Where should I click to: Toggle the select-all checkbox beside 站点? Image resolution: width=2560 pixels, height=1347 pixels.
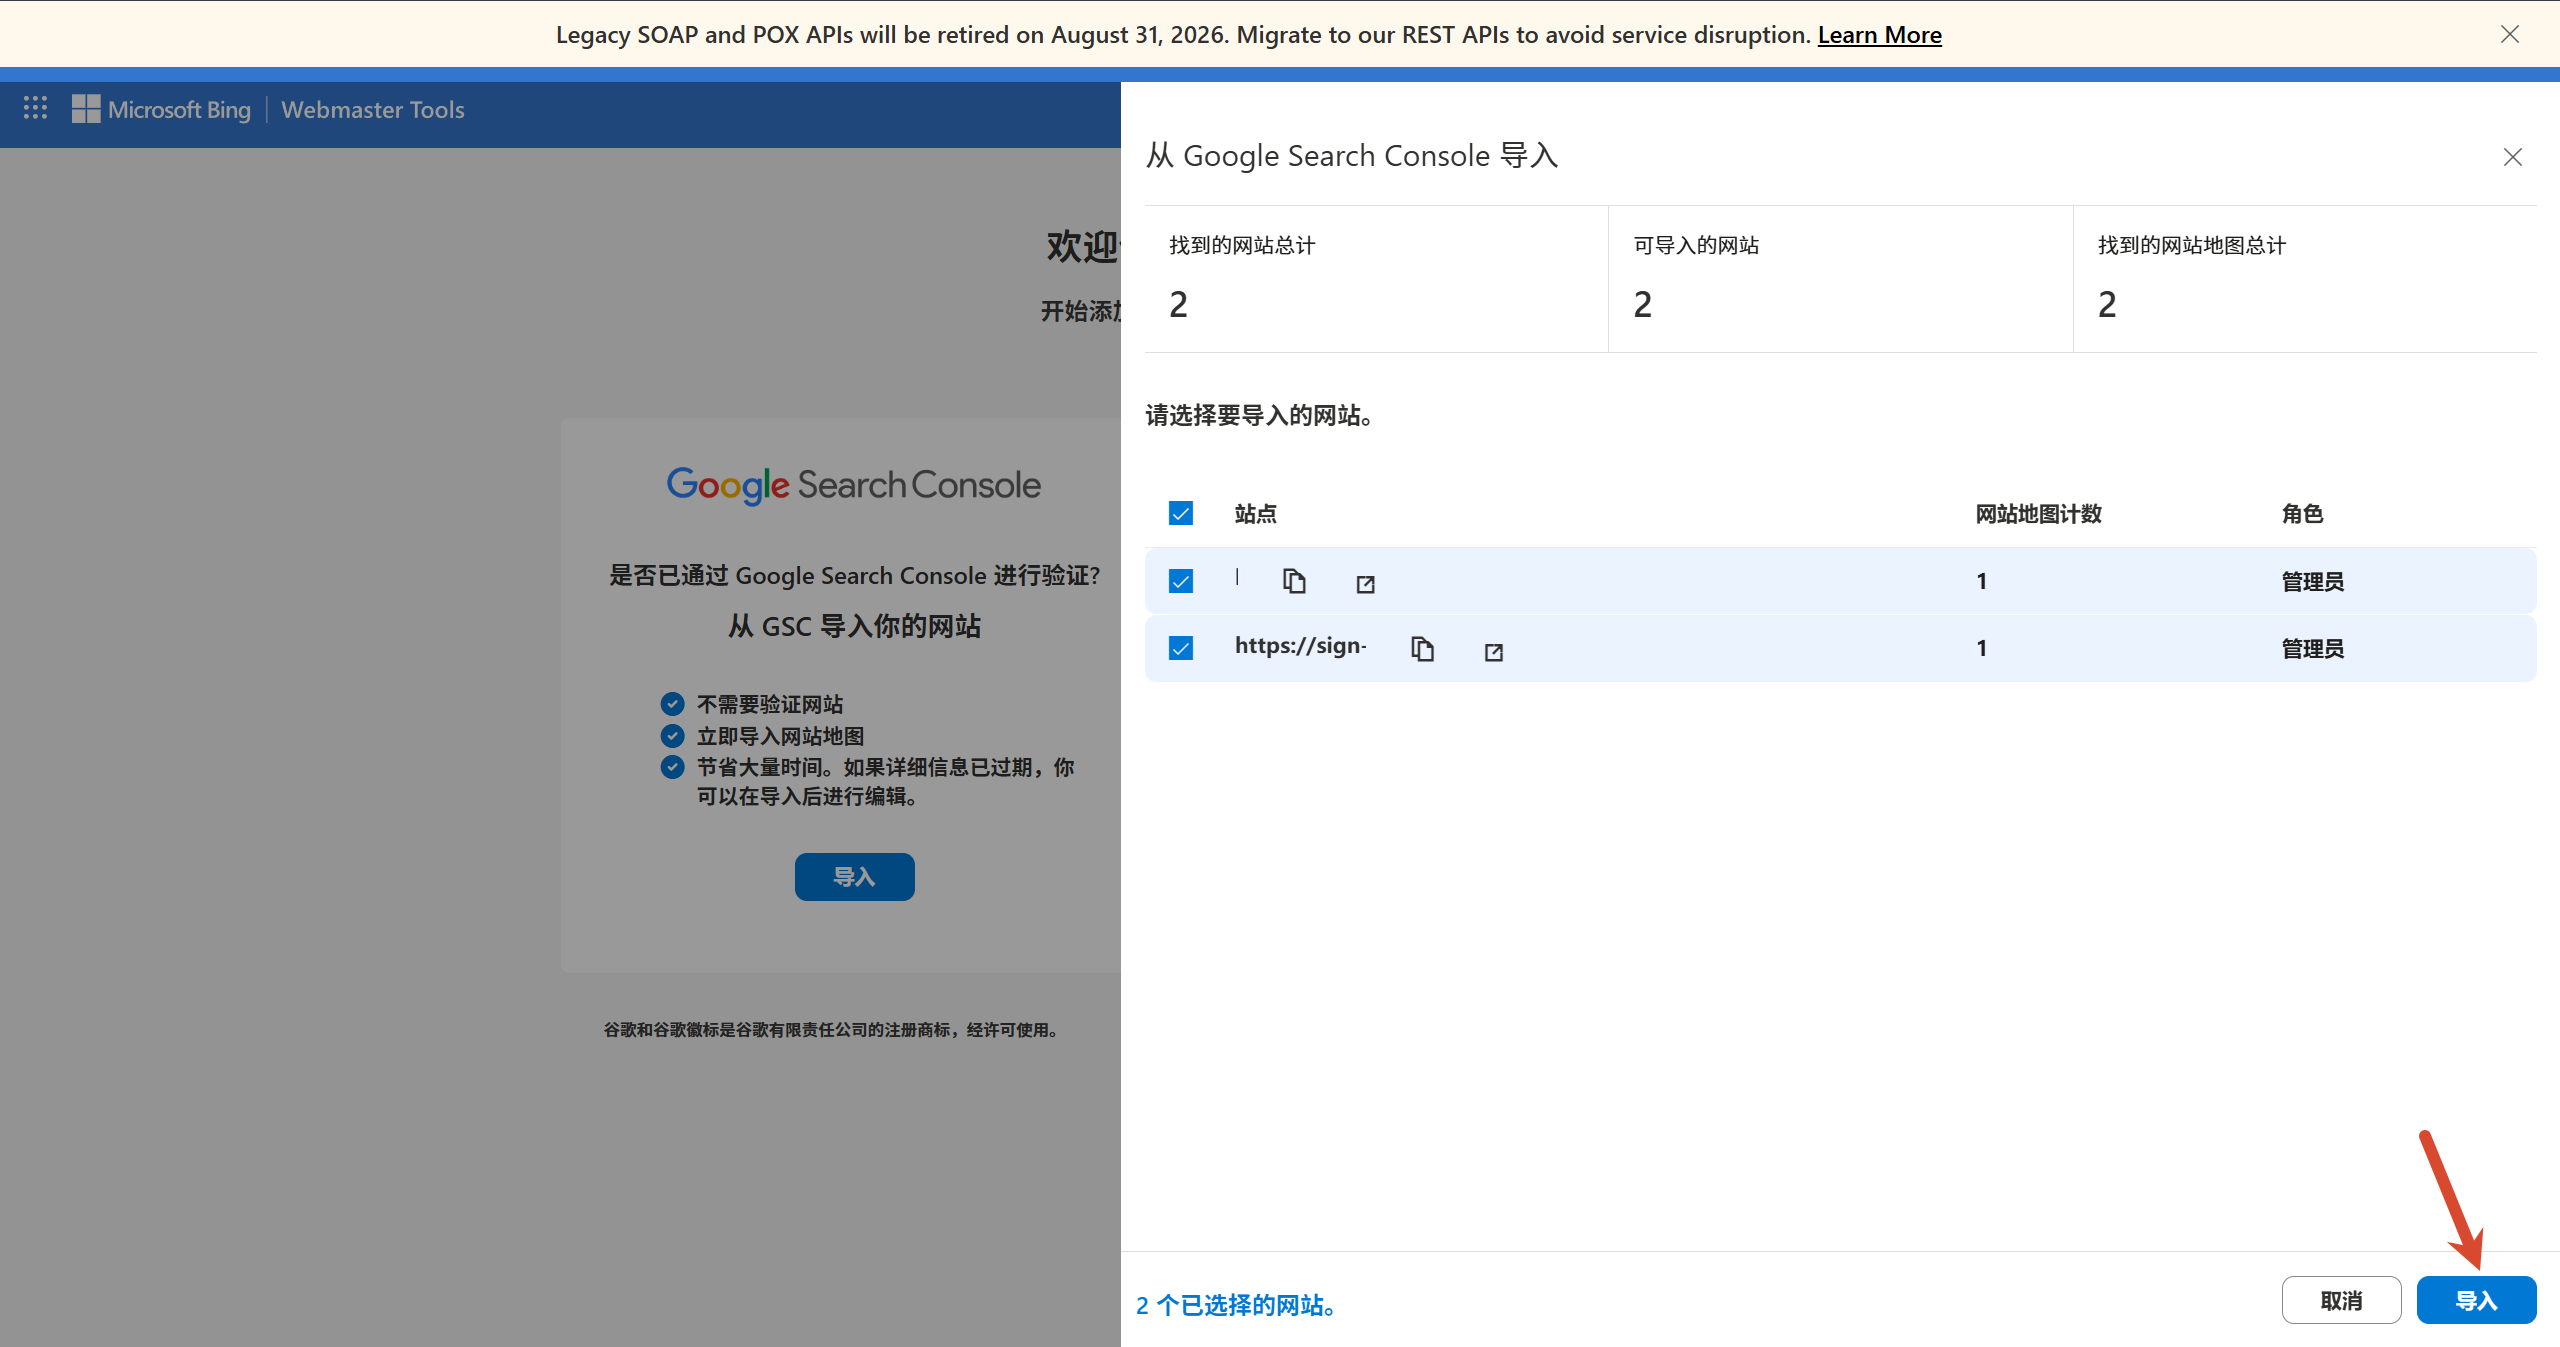pyautogui.click(x=1181, y=513)
